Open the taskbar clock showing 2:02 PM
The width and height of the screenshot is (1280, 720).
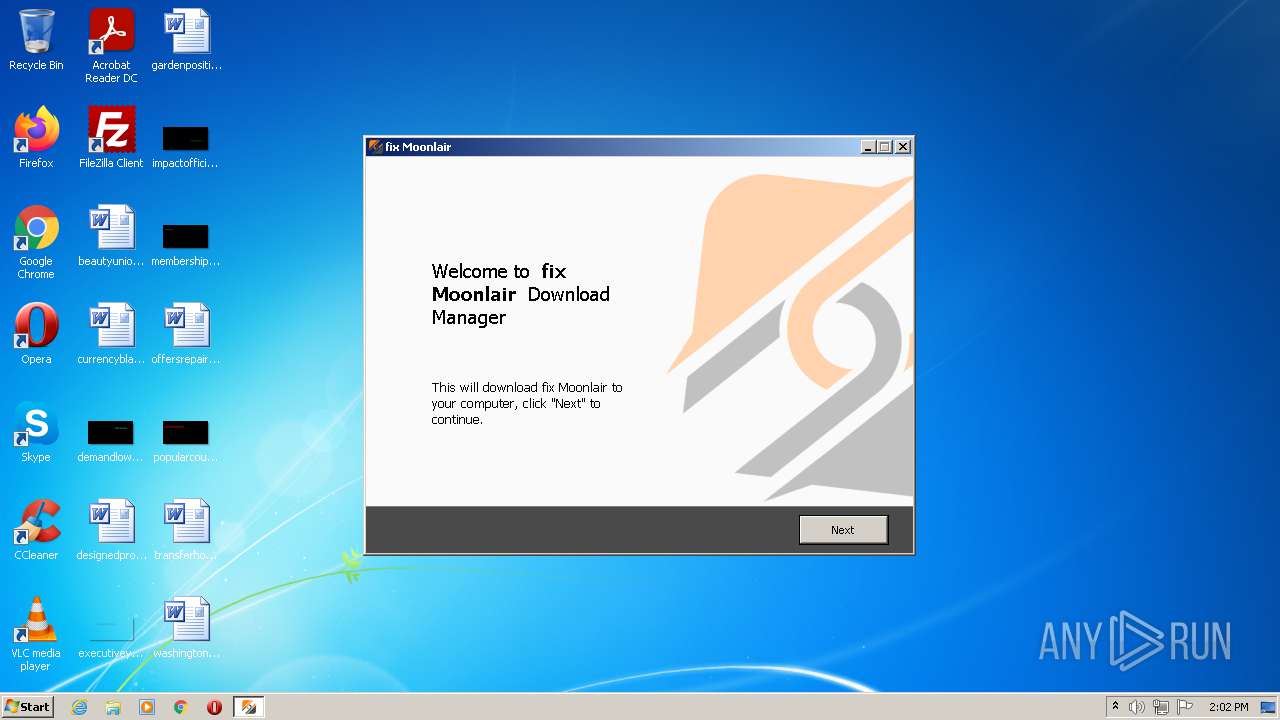point(1229,707)
